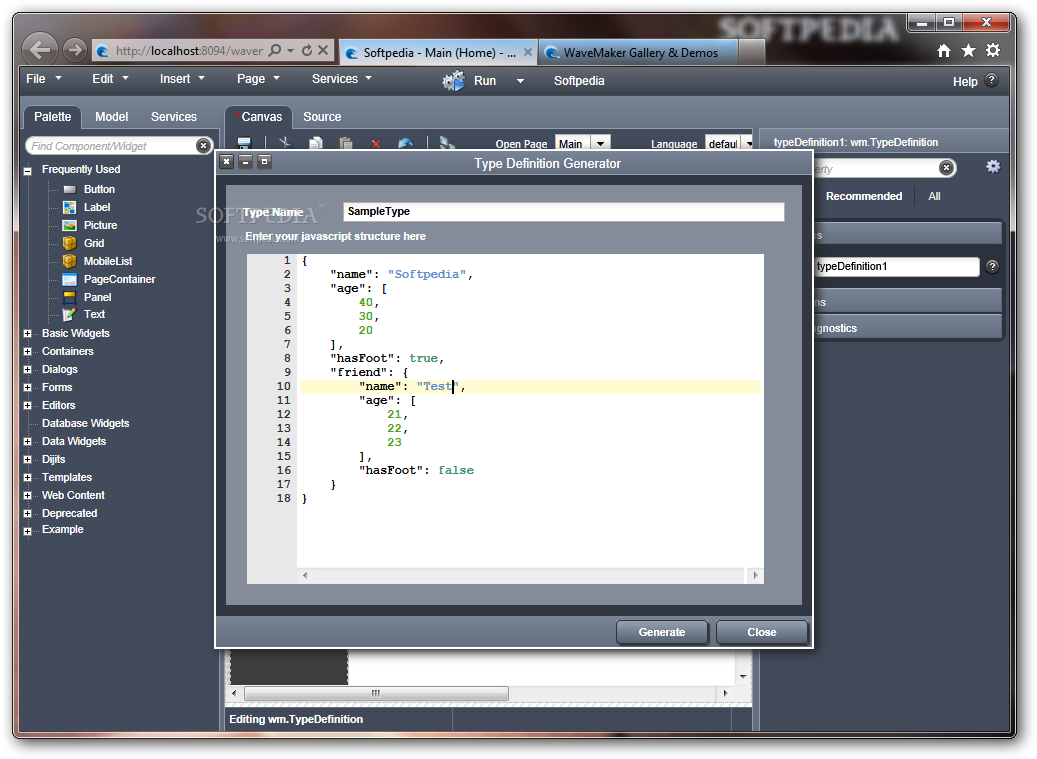
Task: Click the red Delete X toolbar icon
Action: pos(376,143)
